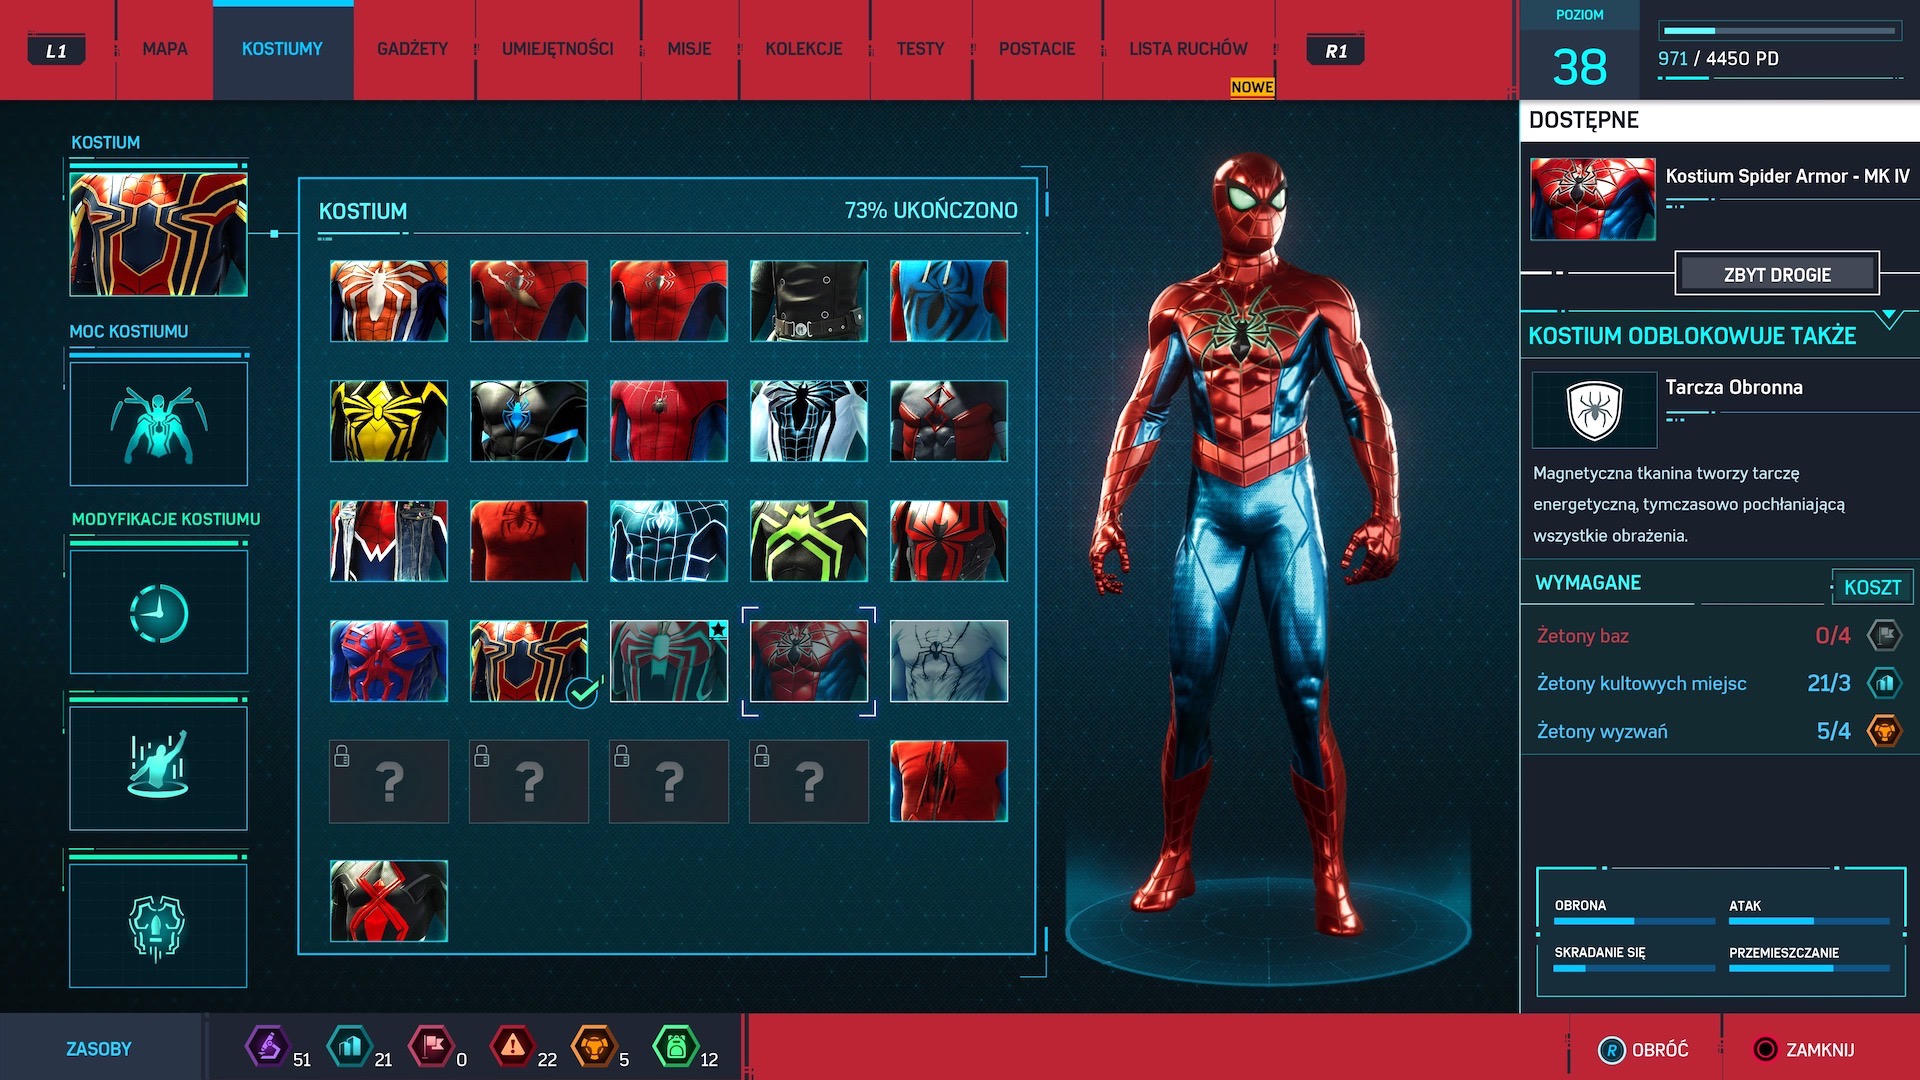Select the highlighted Spider Armor MK IV thumbnail
The image size is (1920, 1080).
click(x=809, y=661)
